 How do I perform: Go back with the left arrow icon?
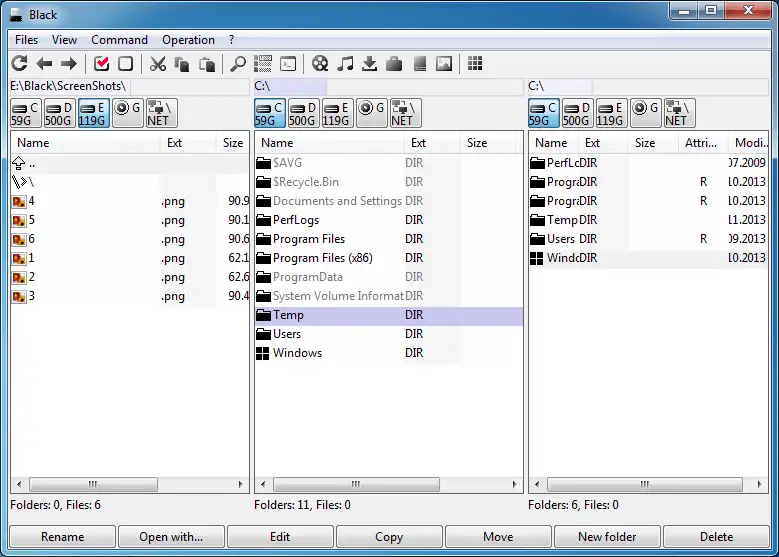[x=45, y=64]
